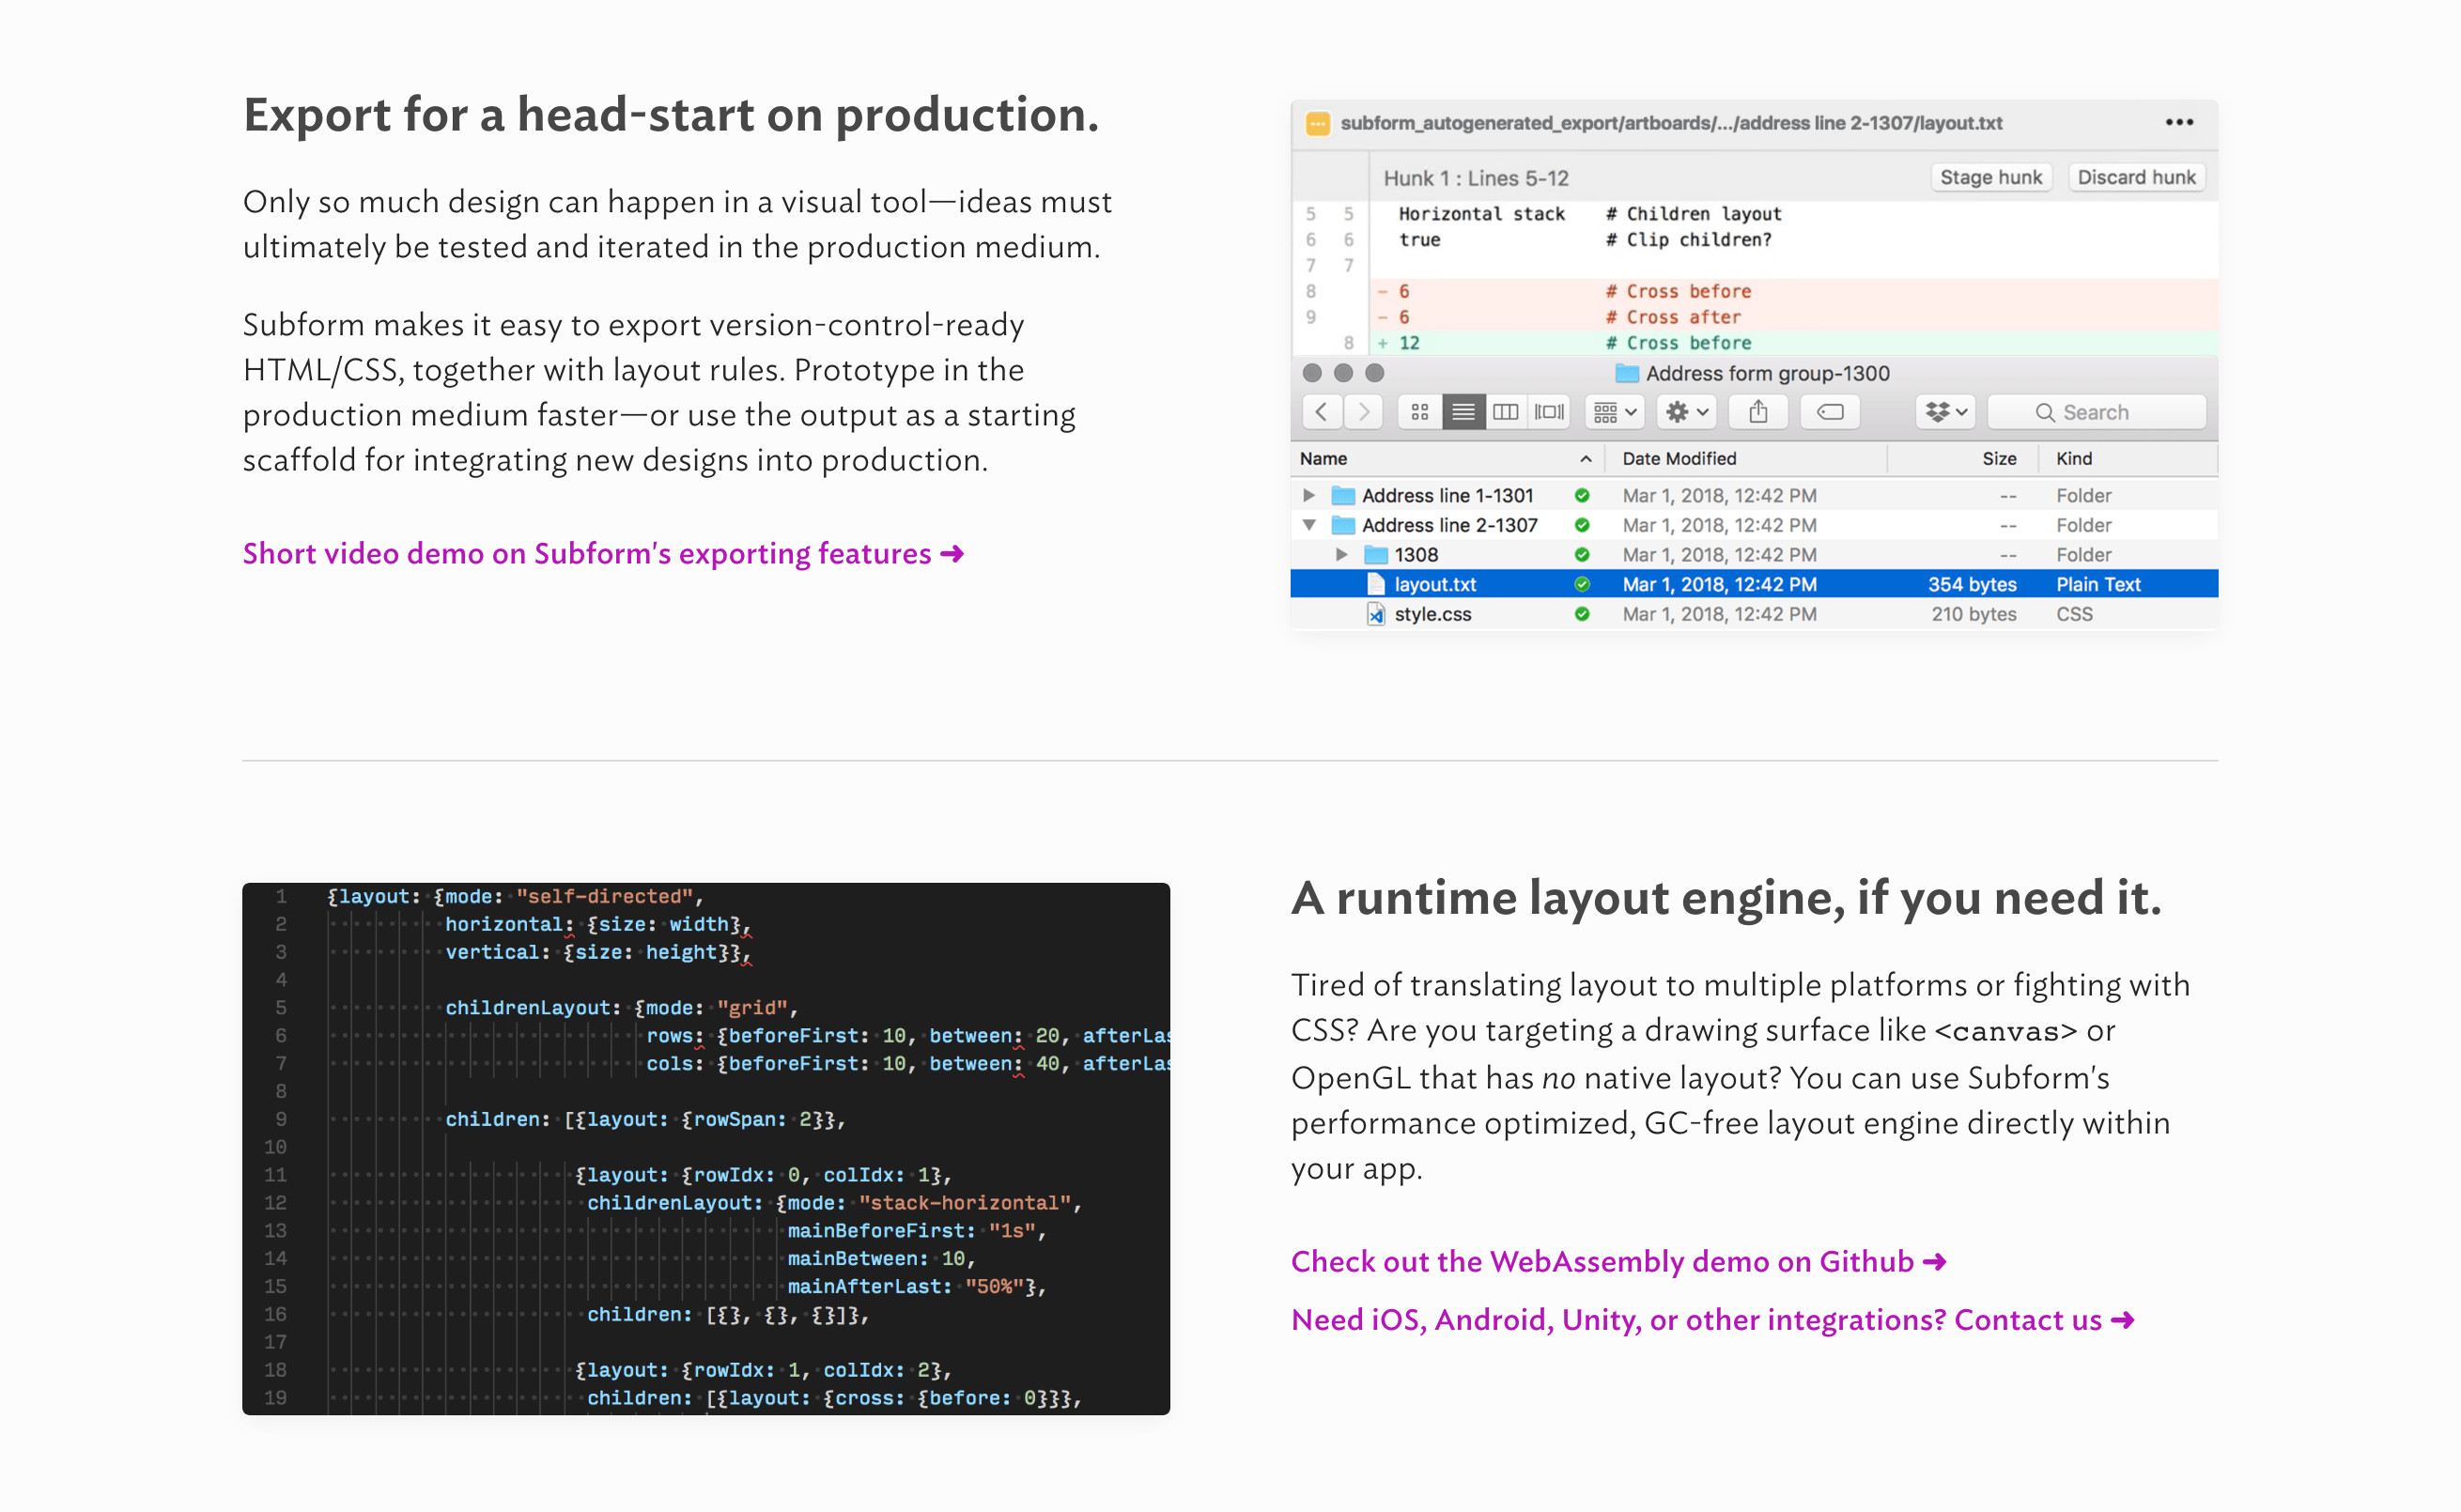Go back with the Finder back arrow
This screenshot has width=2461, height=1512.
1321,412
